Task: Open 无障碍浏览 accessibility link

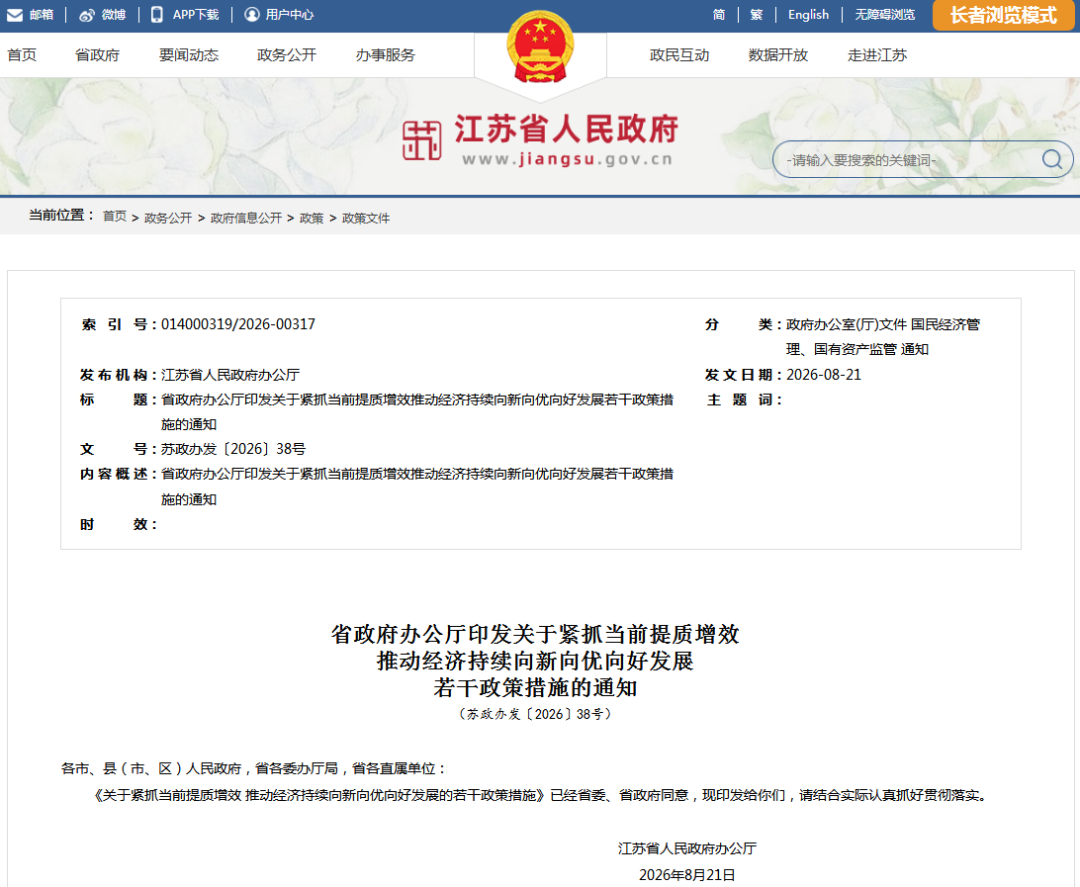Action: coord(885,14)
